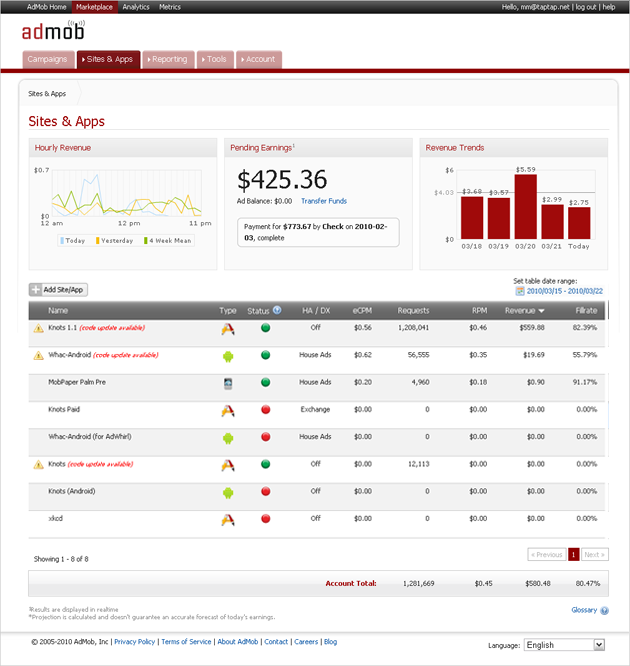The image size is (630, 666).
Task: Click the AdMob logo
Action: (x=55, y=30)
